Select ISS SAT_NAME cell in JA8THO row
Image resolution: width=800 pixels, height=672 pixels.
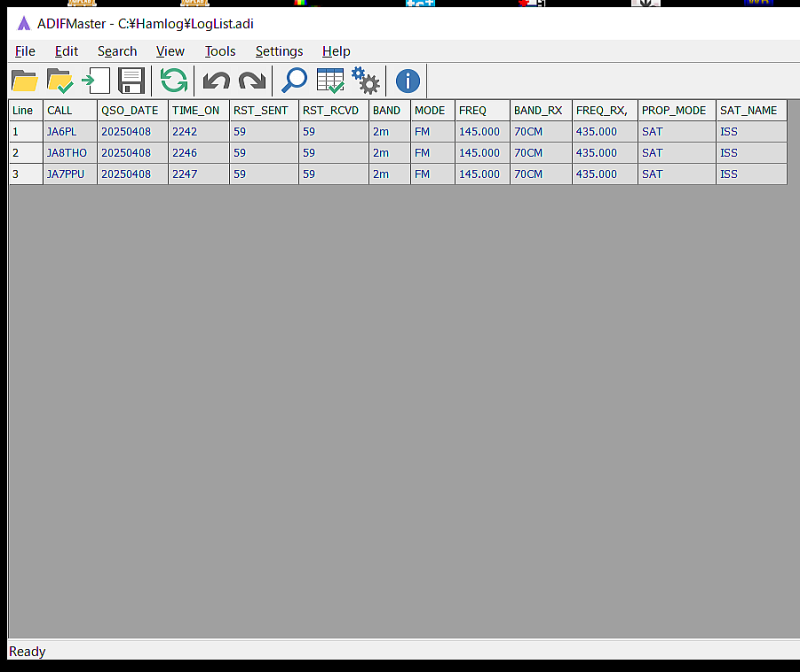click(752, 153)
